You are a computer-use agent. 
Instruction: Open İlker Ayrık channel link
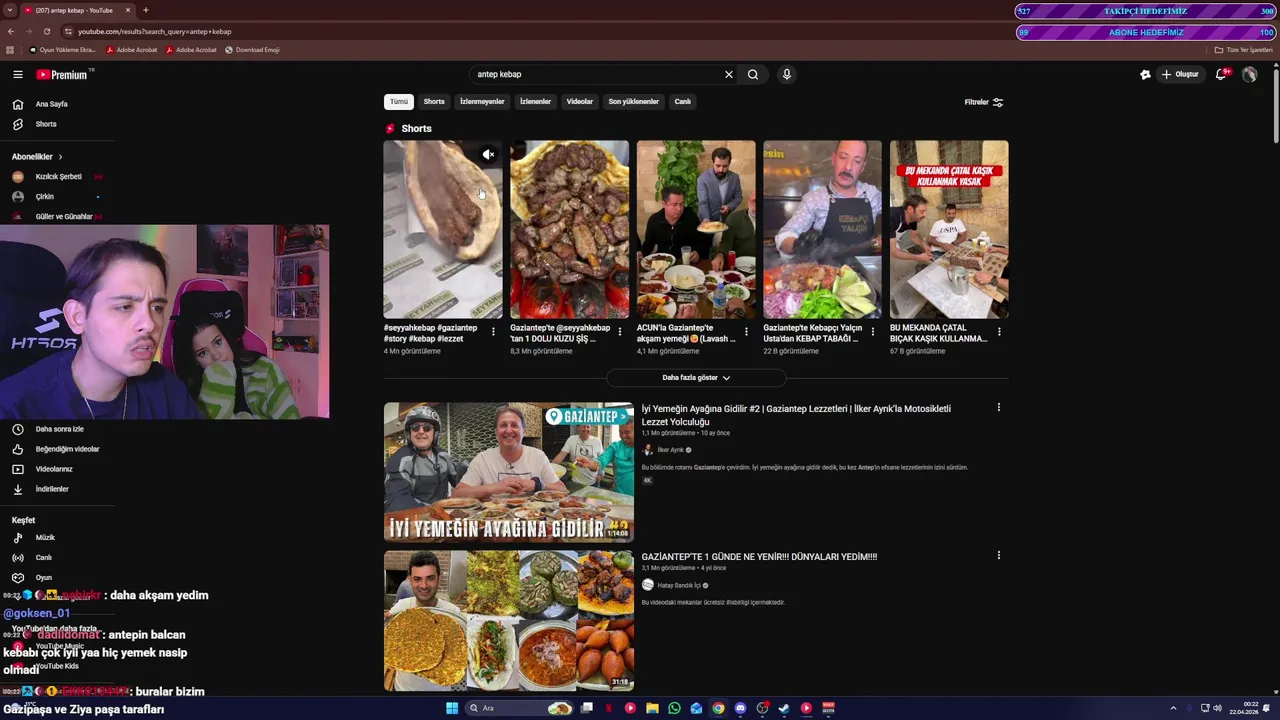click(x=670, y=450)
